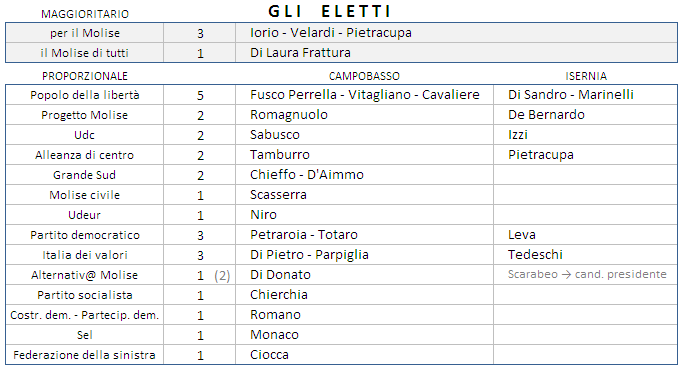The height and width of the screenshot is (370, 683).
Task: Click the GLI ELETTI title
Action: [329, 11]
